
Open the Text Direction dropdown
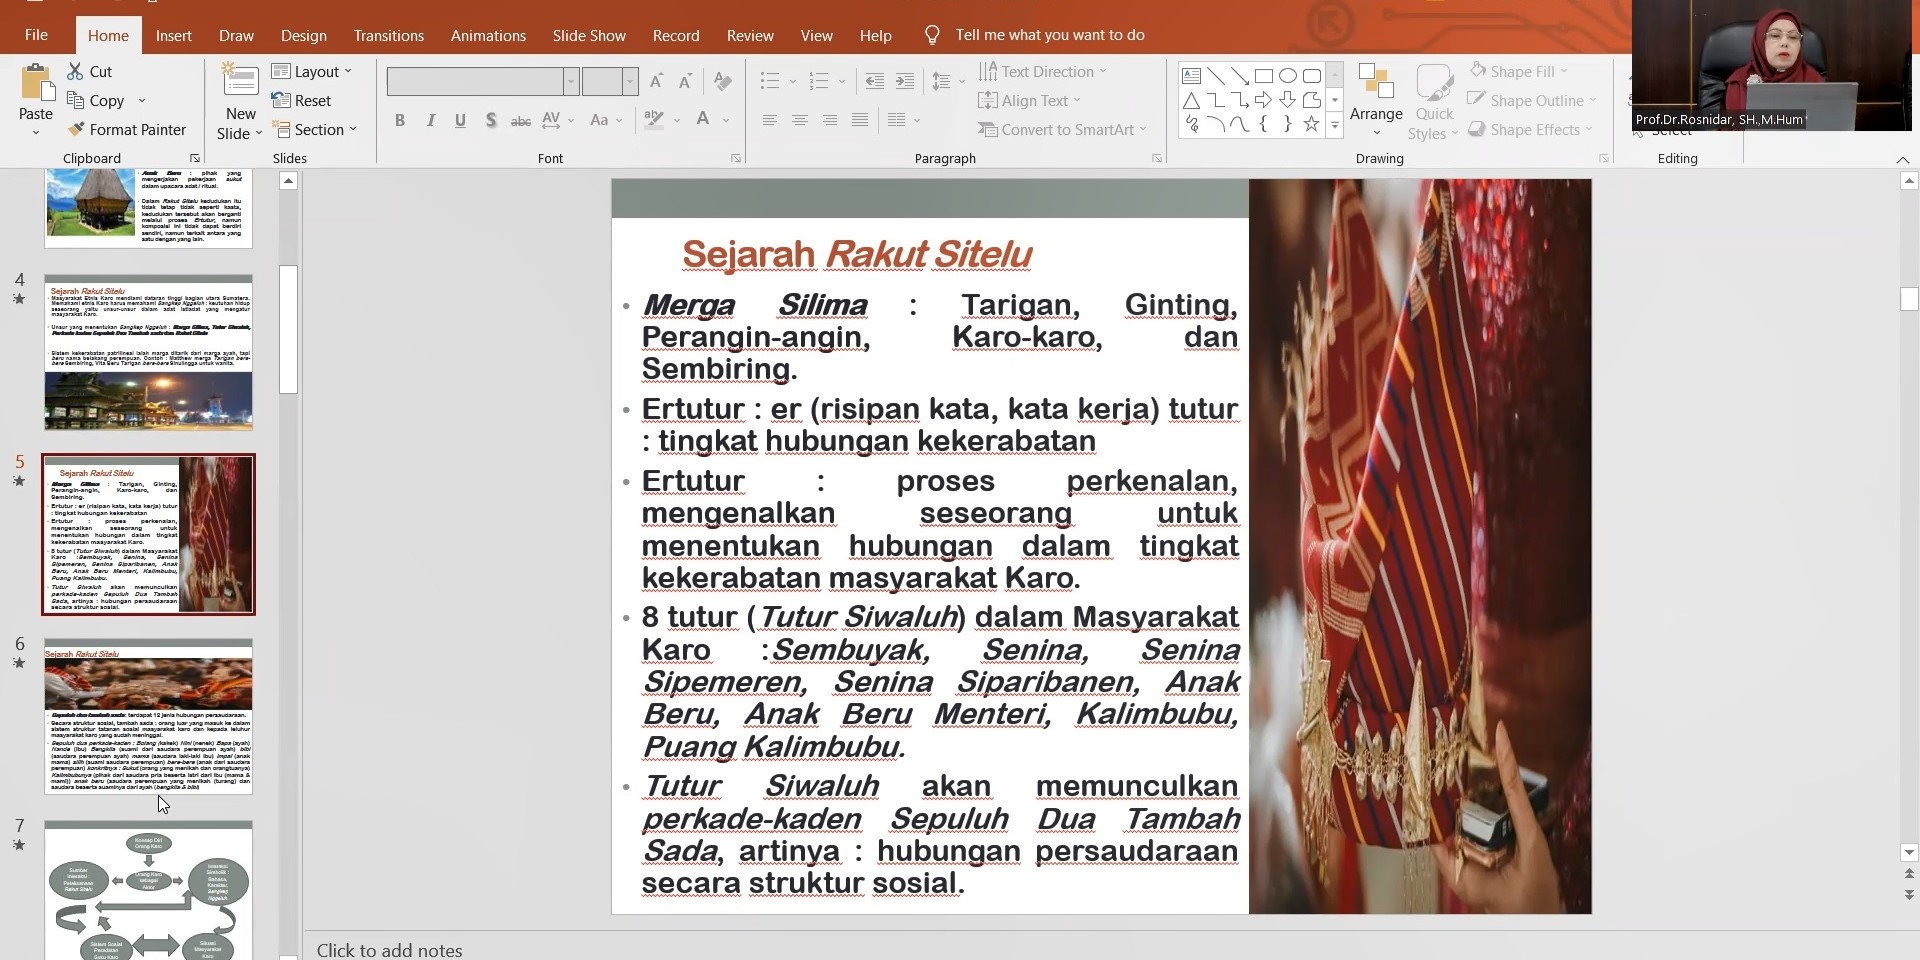[1042, 71]
